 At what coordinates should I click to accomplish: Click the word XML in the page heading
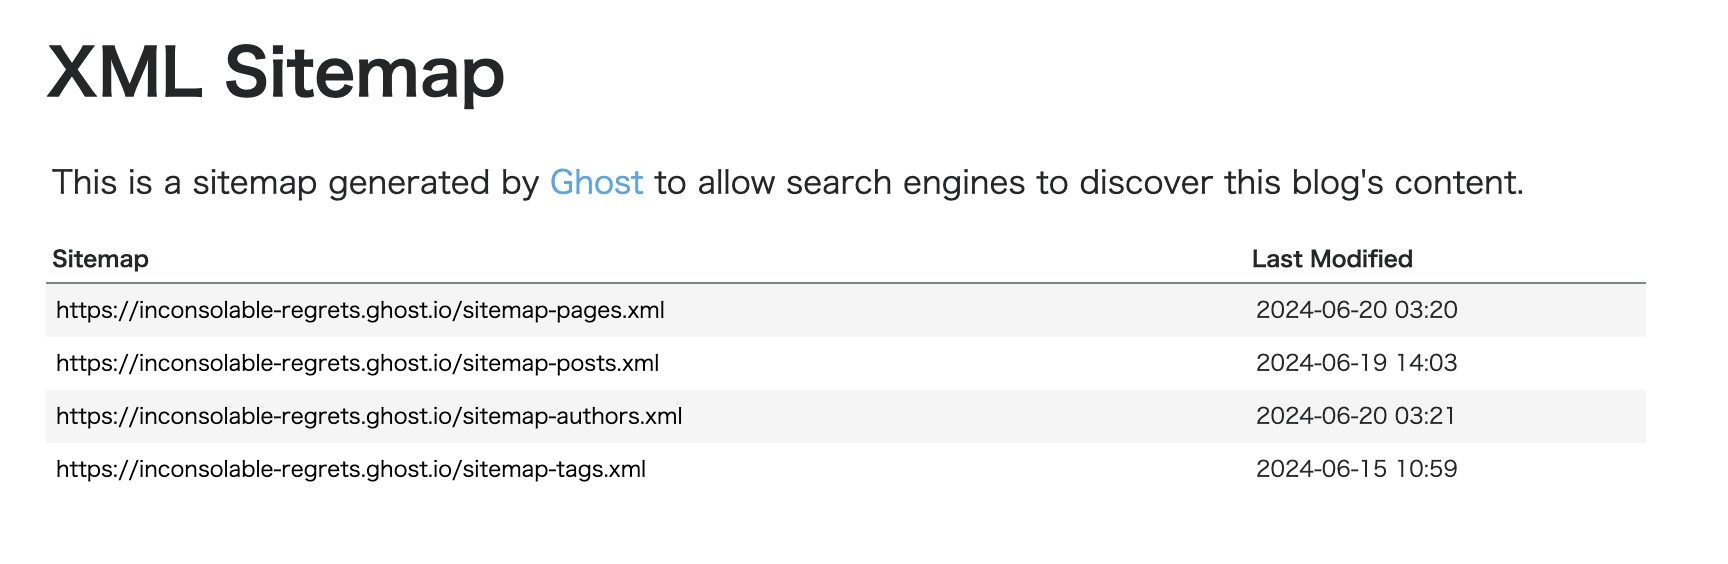tap(125, 72)
